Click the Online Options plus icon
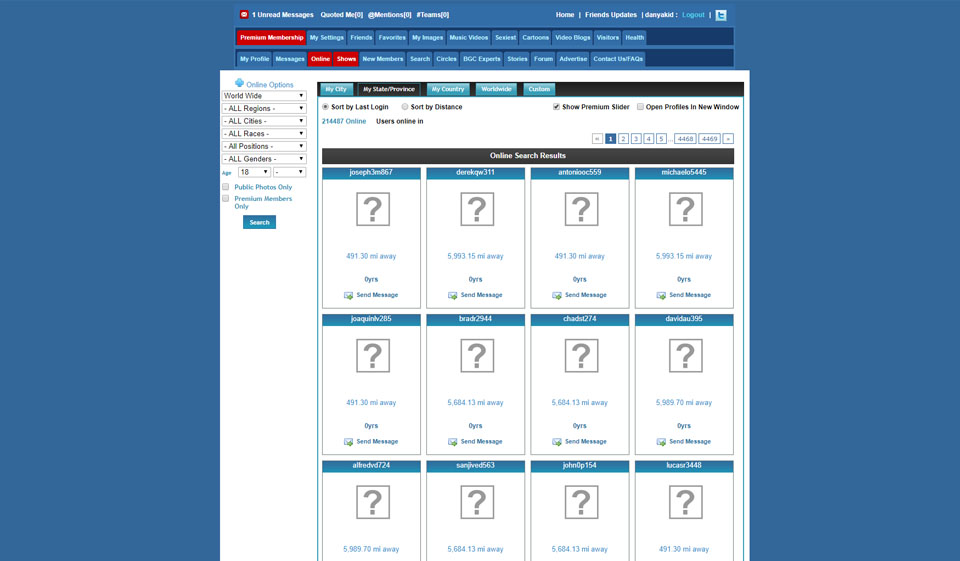 click(x=239, y=84)
